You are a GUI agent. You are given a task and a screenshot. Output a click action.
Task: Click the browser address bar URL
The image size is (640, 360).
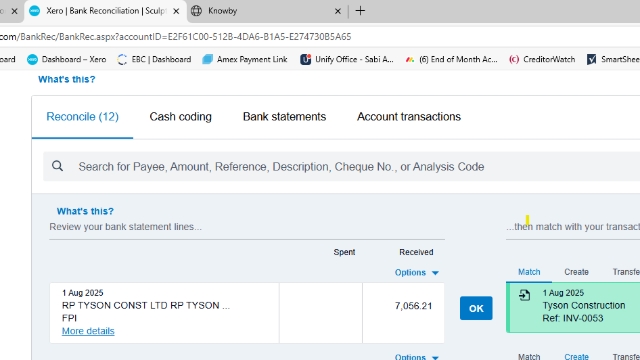tap(176, 37)
